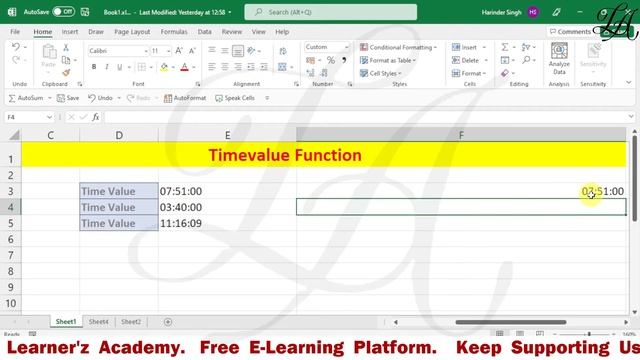The width and height of the screenshot is (640, 360).
Task: Open the Review tab
Action: [x=231, y=31]
